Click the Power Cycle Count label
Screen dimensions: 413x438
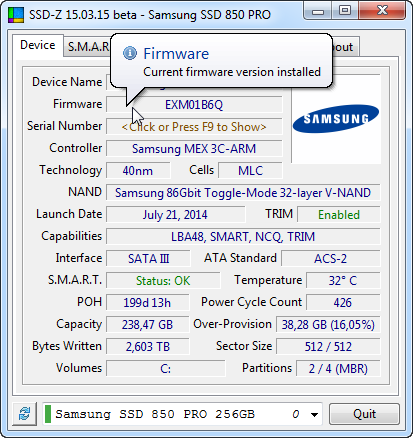click(x=252, y=302)
